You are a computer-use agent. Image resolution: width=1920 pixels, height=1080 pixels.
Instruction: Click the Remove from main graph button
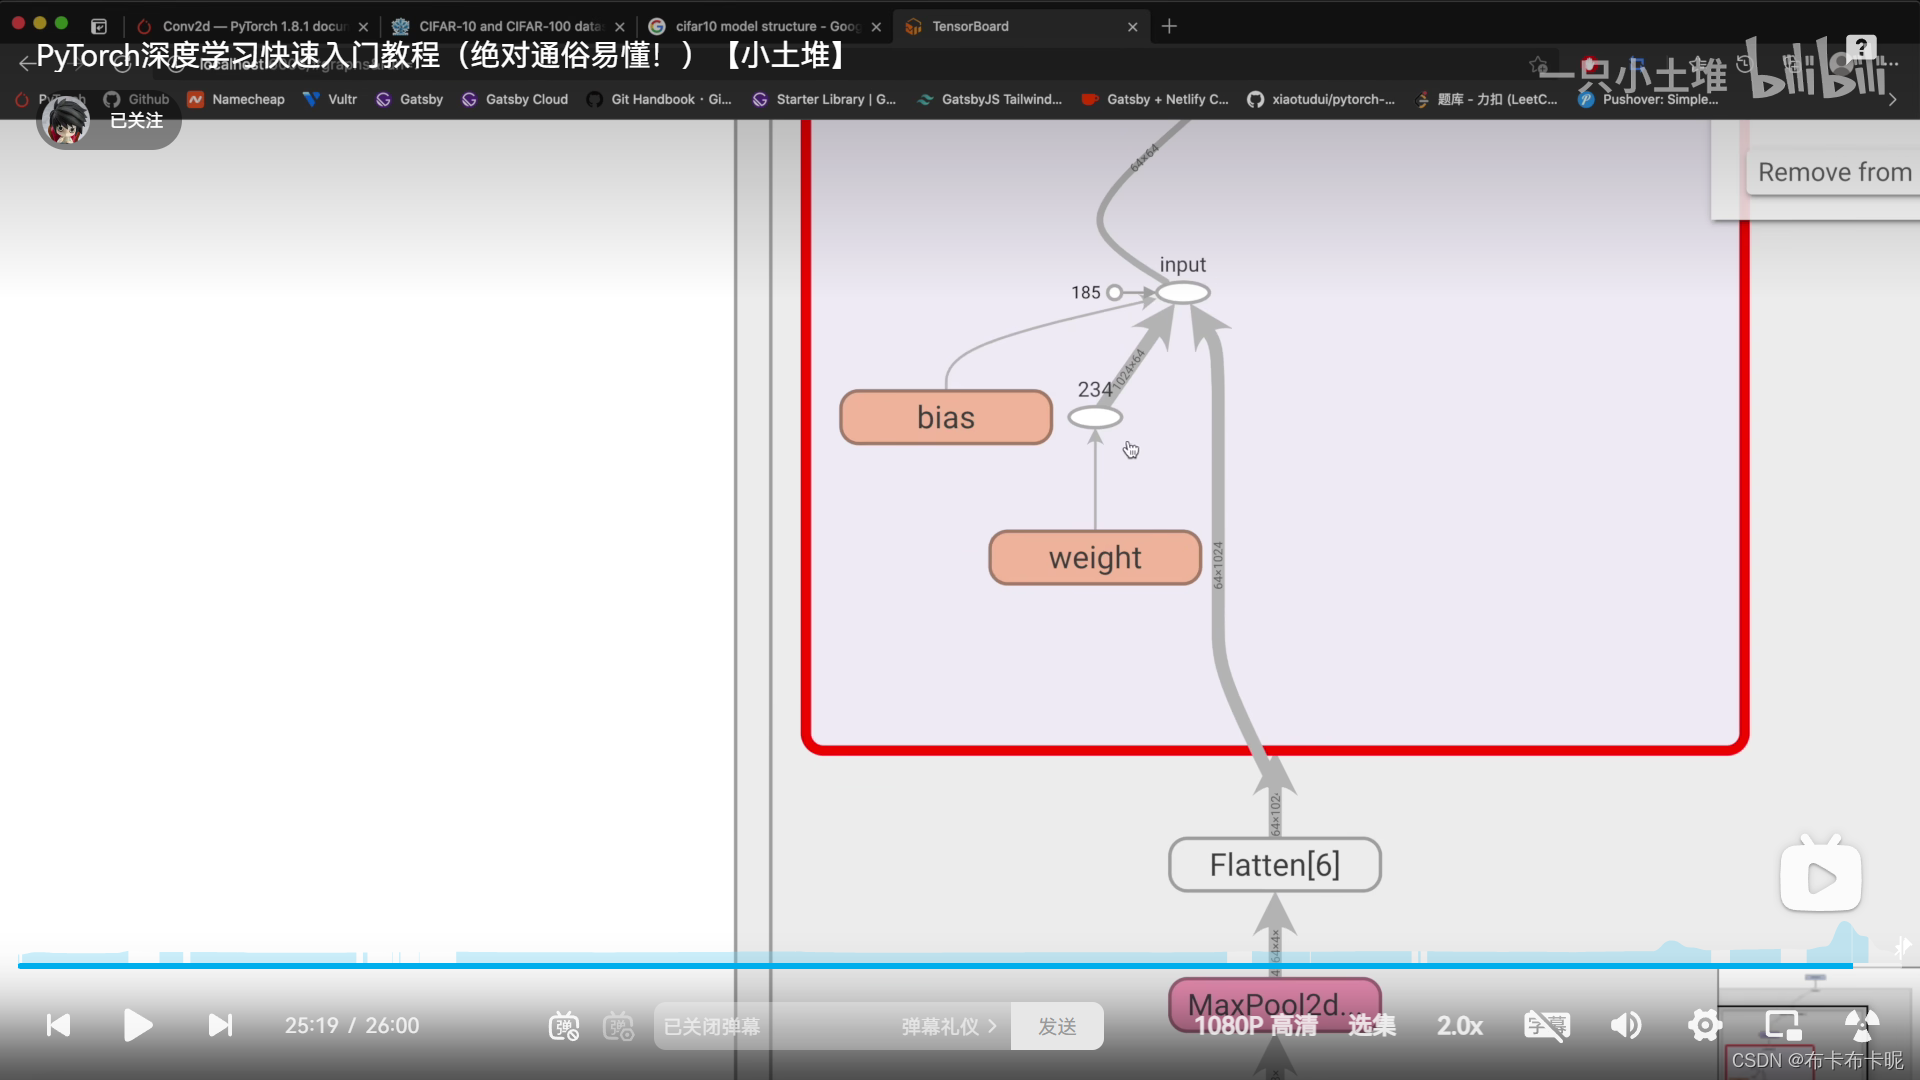tap(1833, 172)
